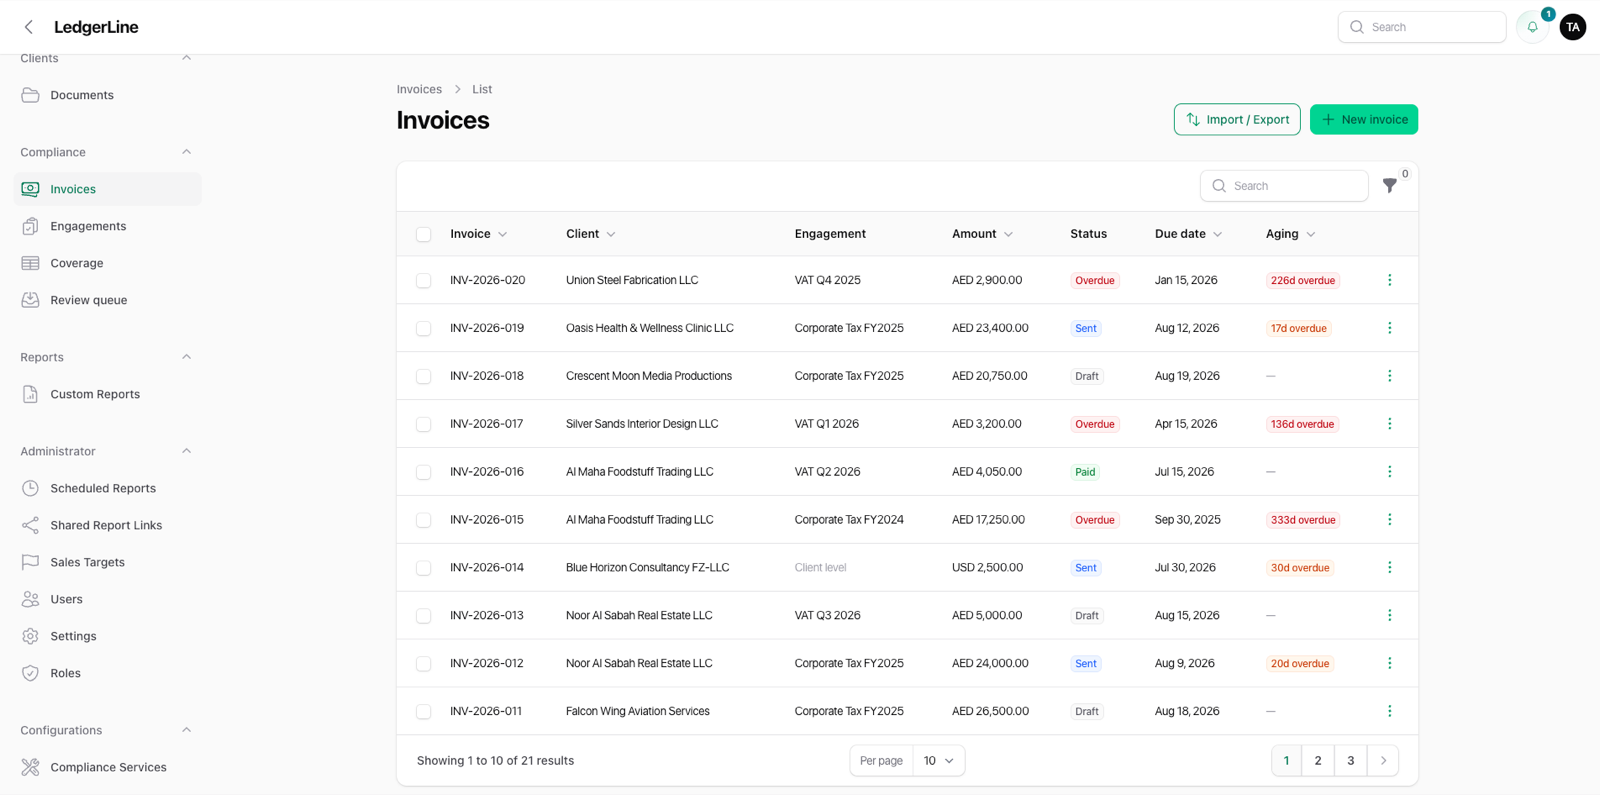Image resolution: width=1600 pixels, height=795 pixels.
Task: Click the Shared Report Links share icon
Action: (31, 525)
